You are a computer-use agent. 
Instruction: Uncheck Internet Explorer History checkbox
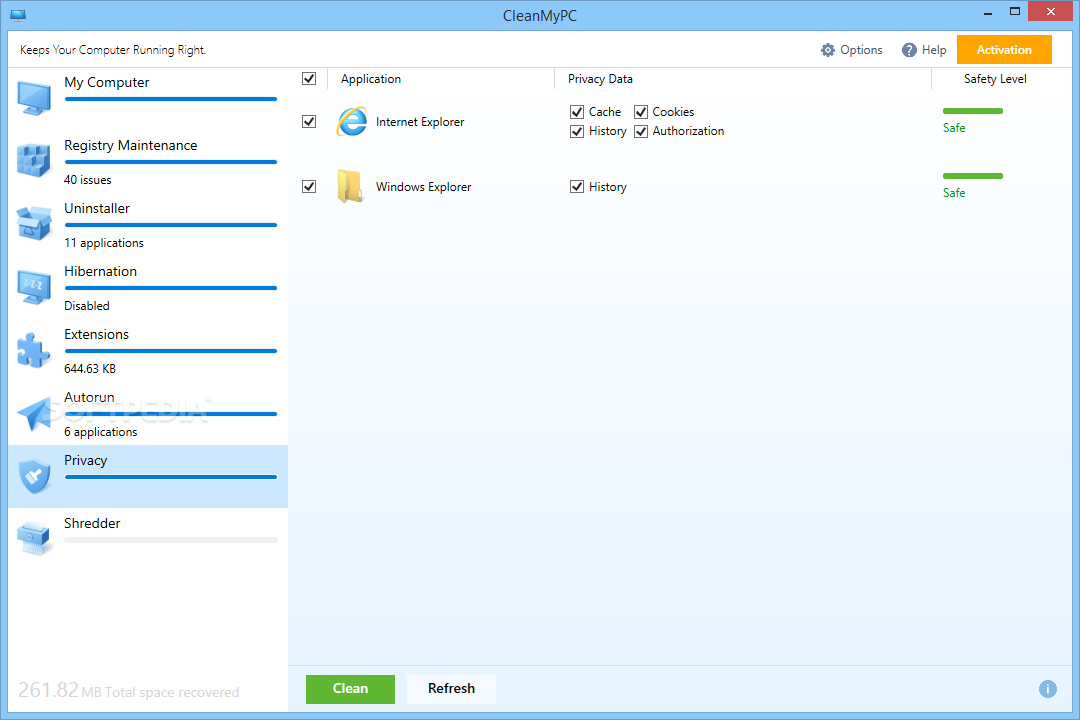click(x=577, y=131)
